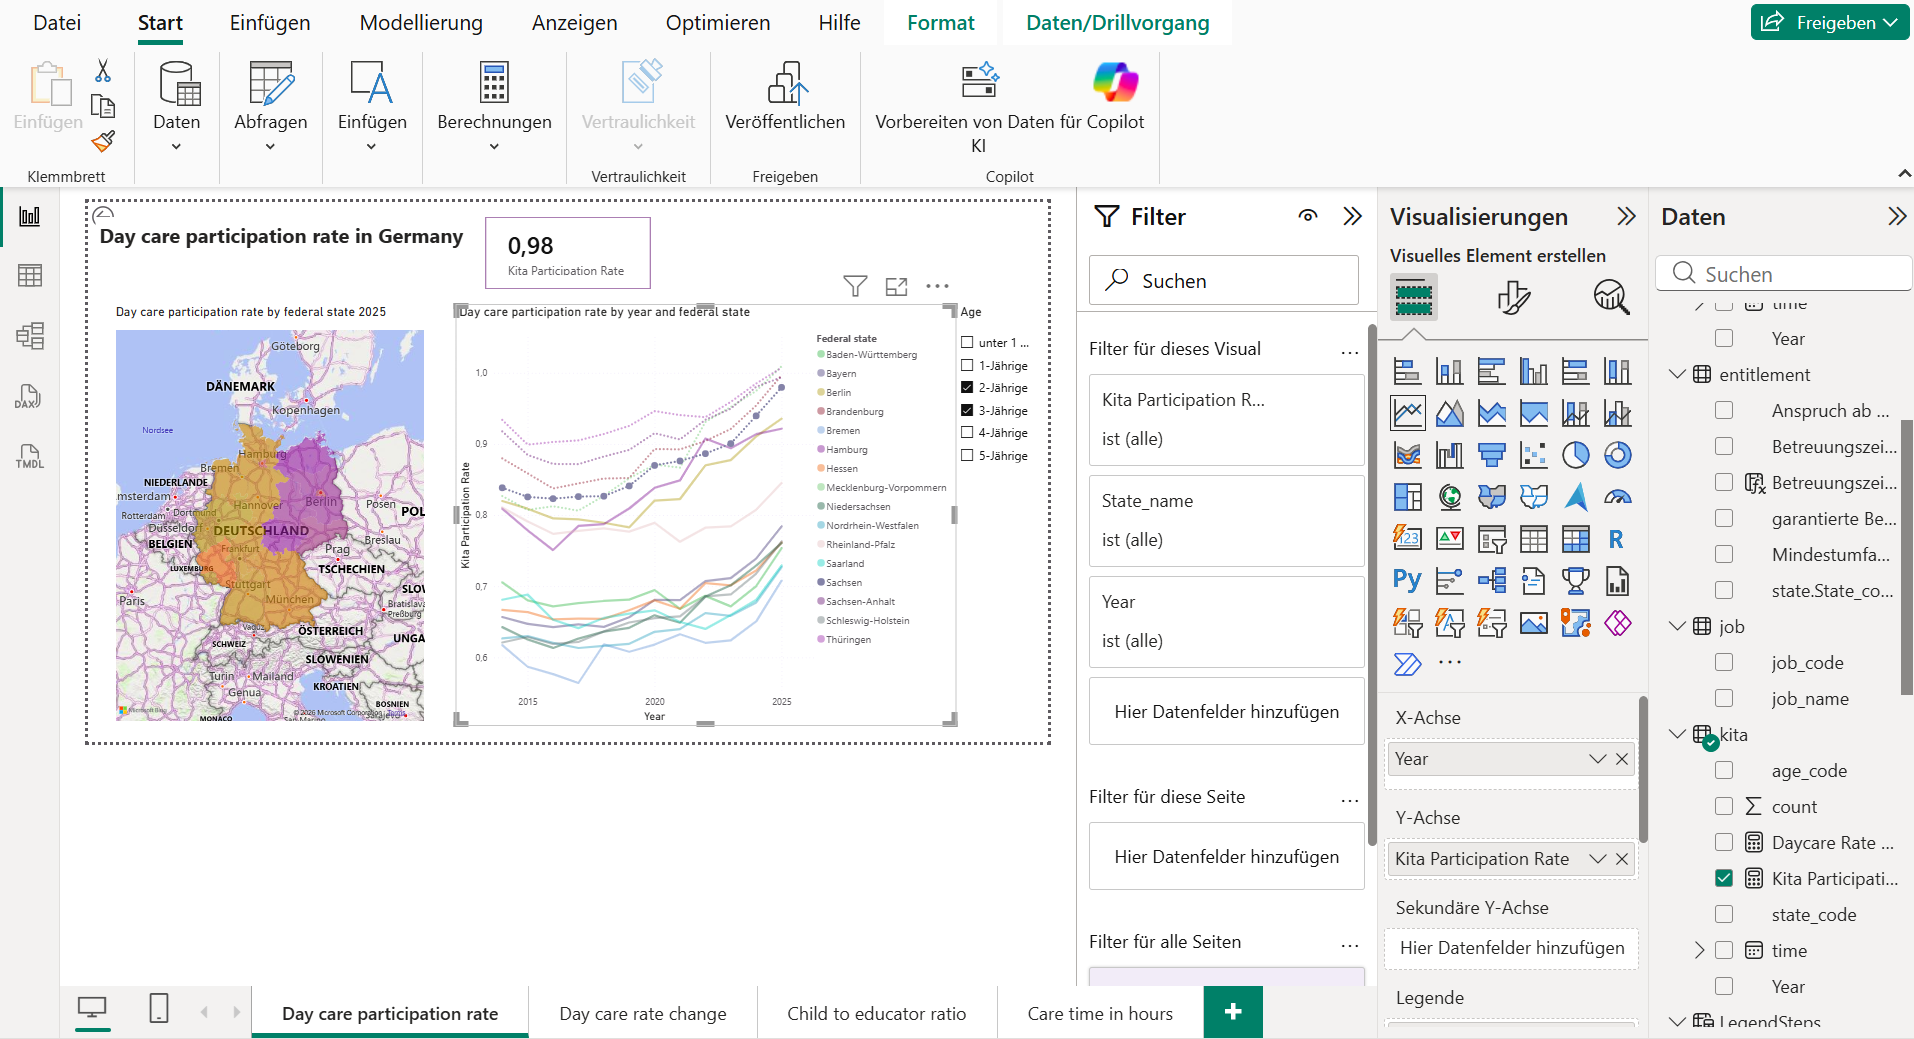Viewport: 1914px width, 1039px height.
Task: Open TMDL view icon
Action: click(x=30, y=456)
